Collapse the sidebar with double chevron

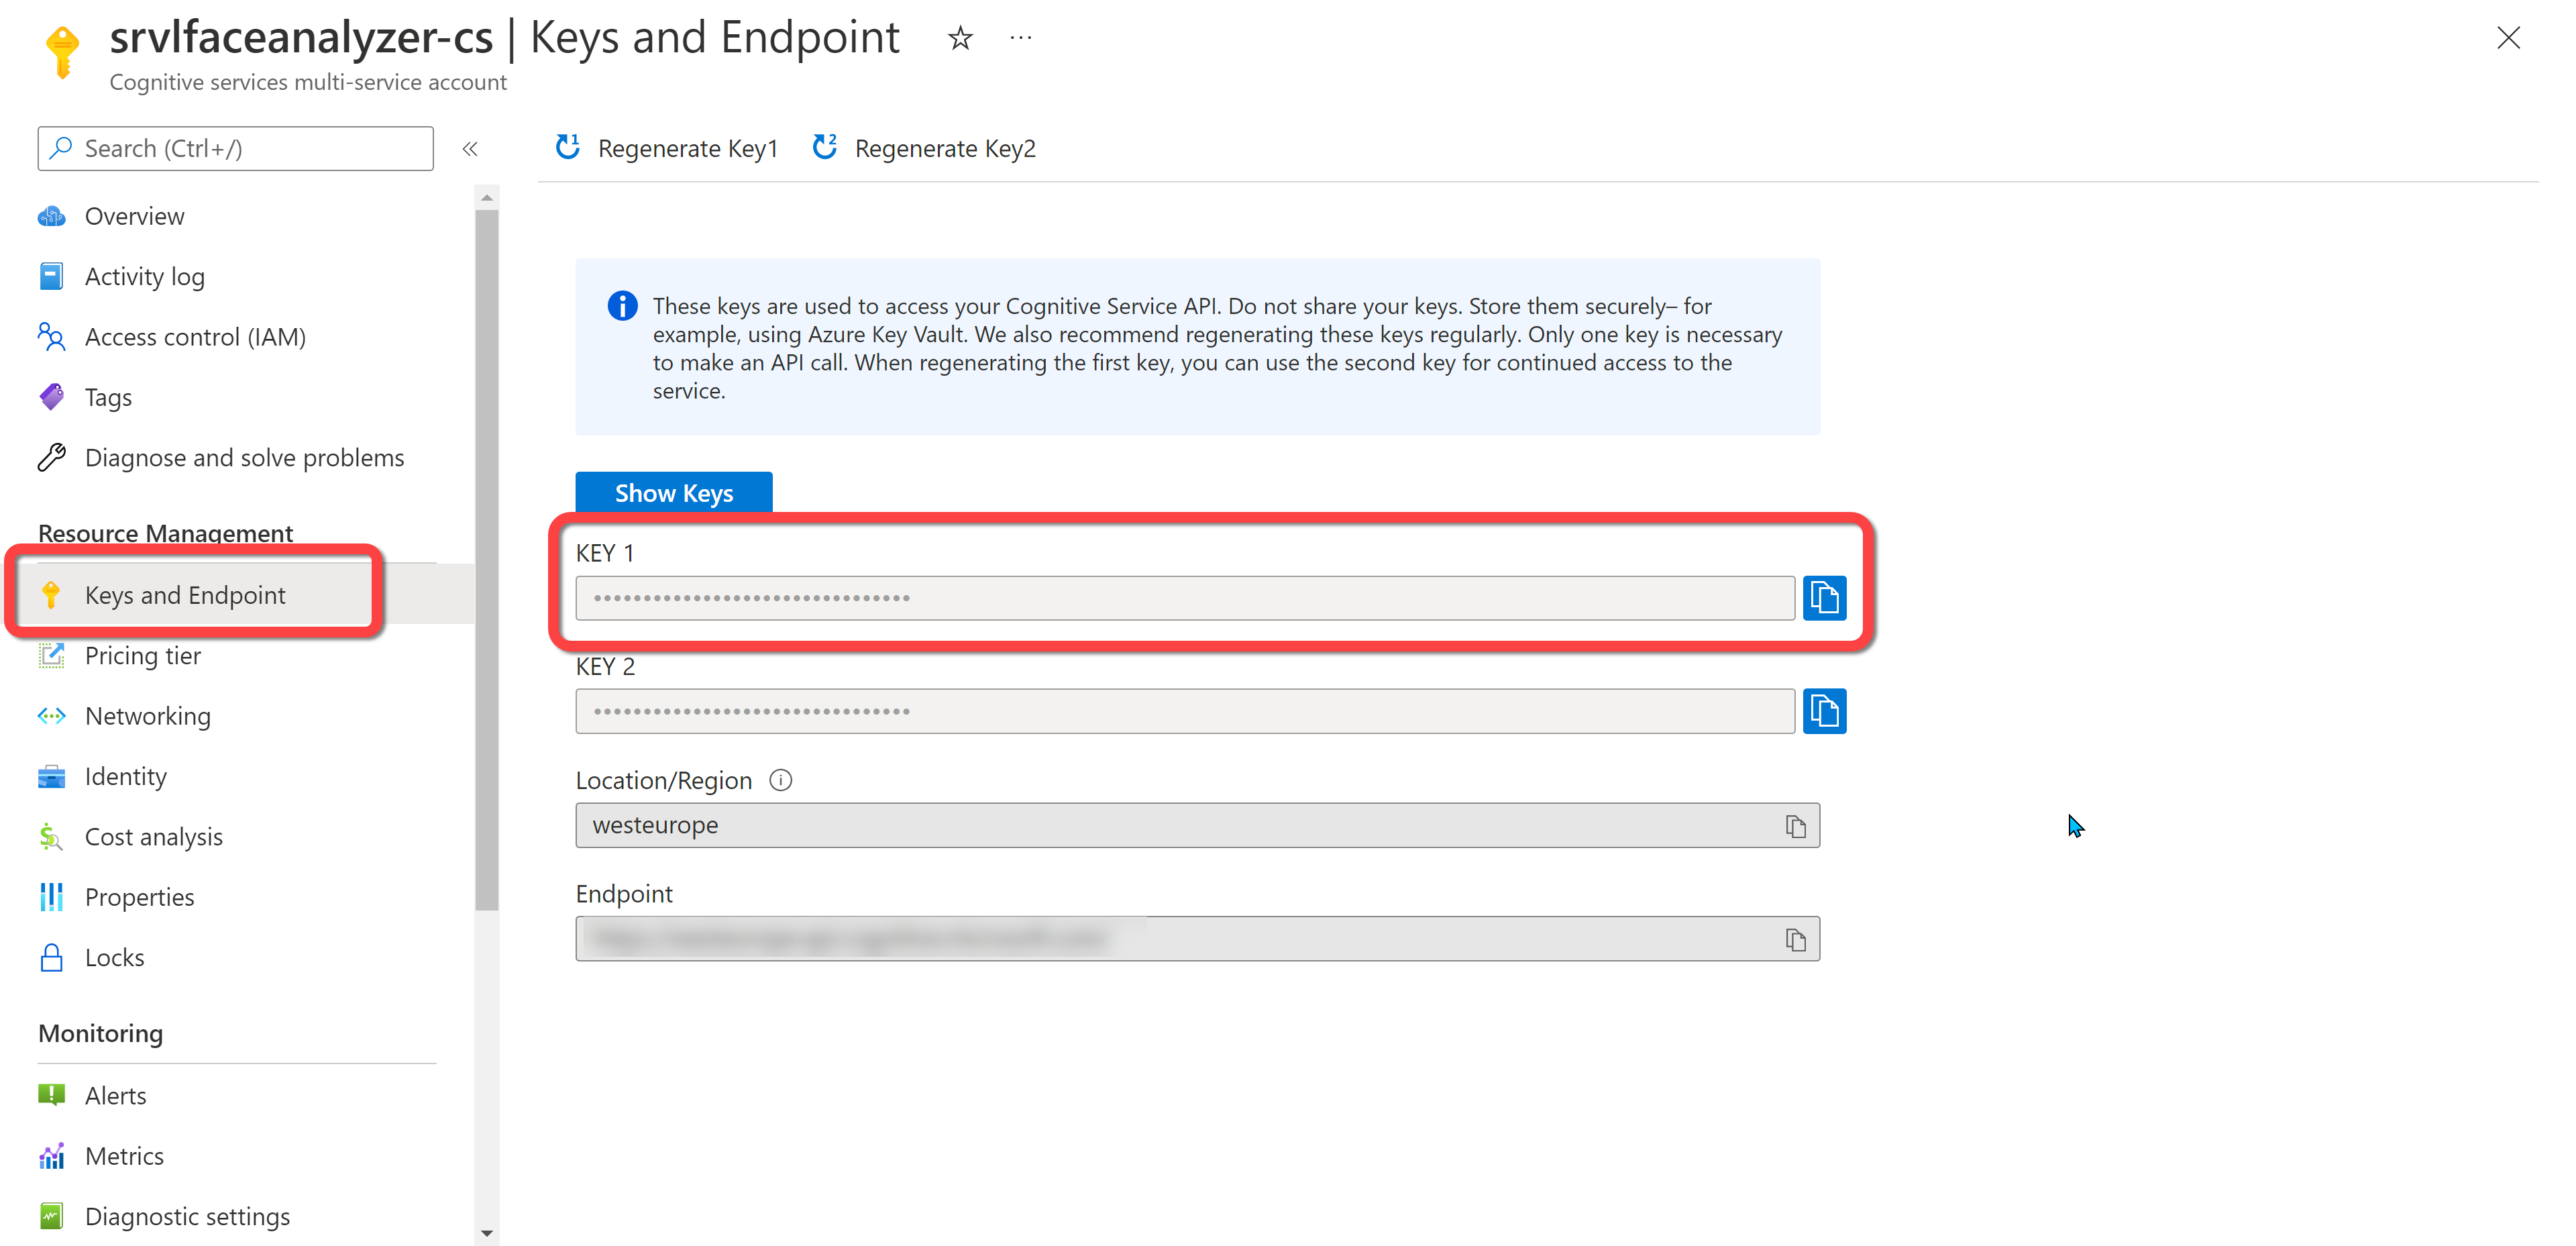[469, 149]
